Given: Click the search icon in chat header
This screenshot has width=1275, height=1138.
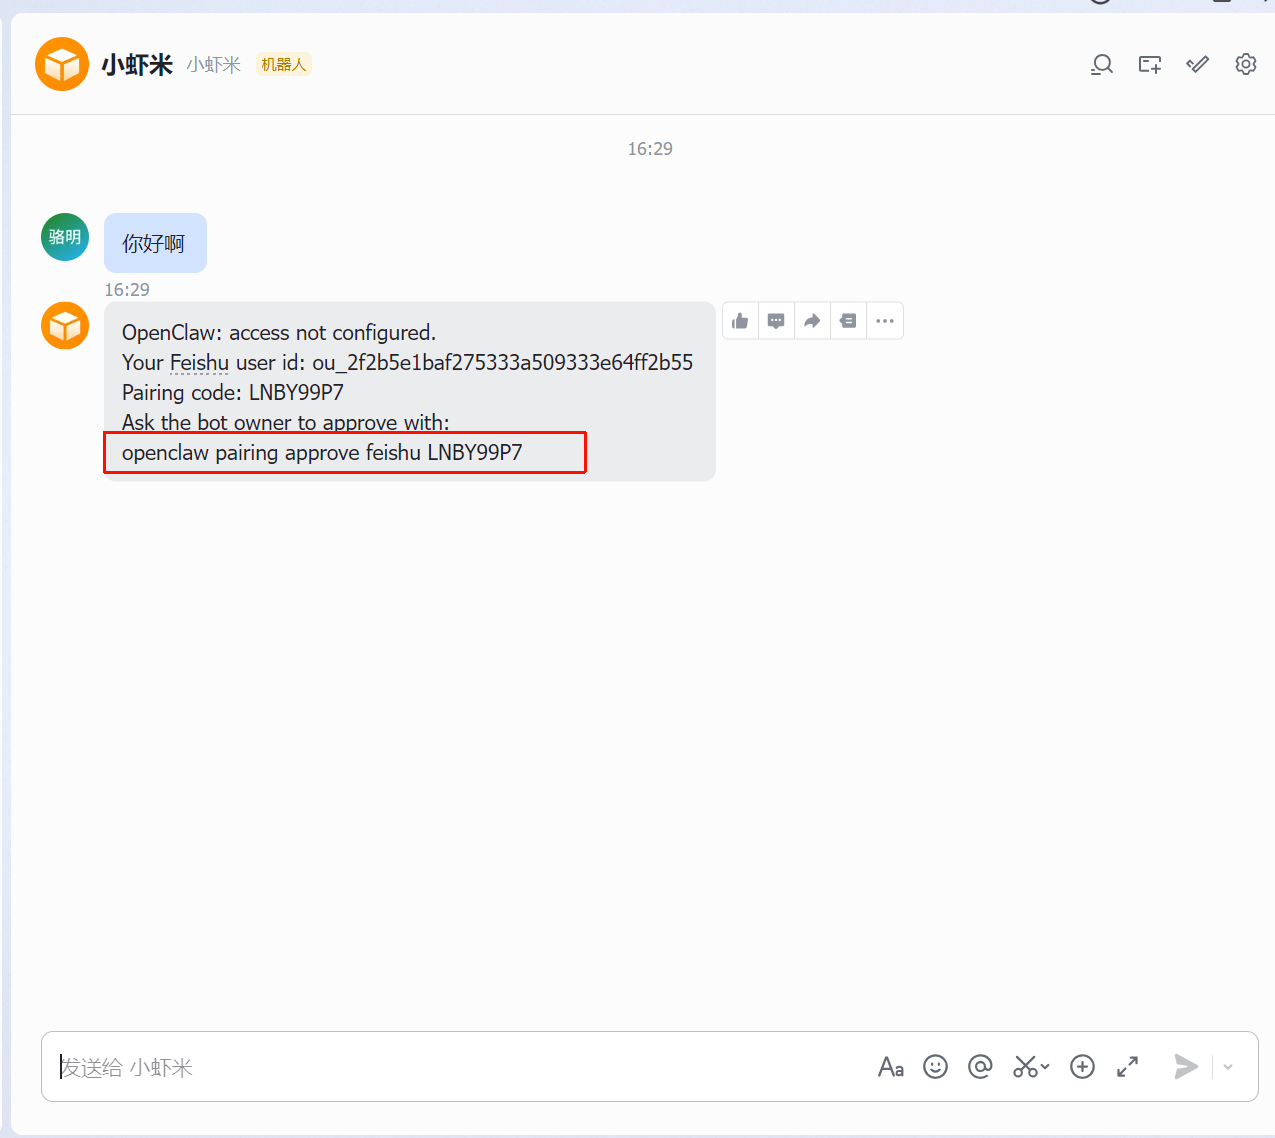Looking at the screenshot, I should coord(1101,65).
